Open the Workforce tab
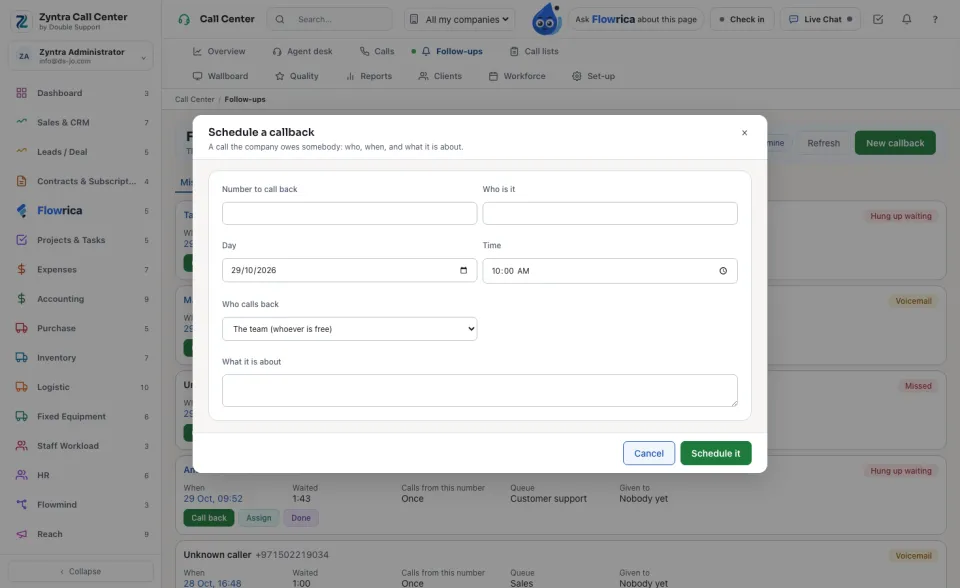 517,76
